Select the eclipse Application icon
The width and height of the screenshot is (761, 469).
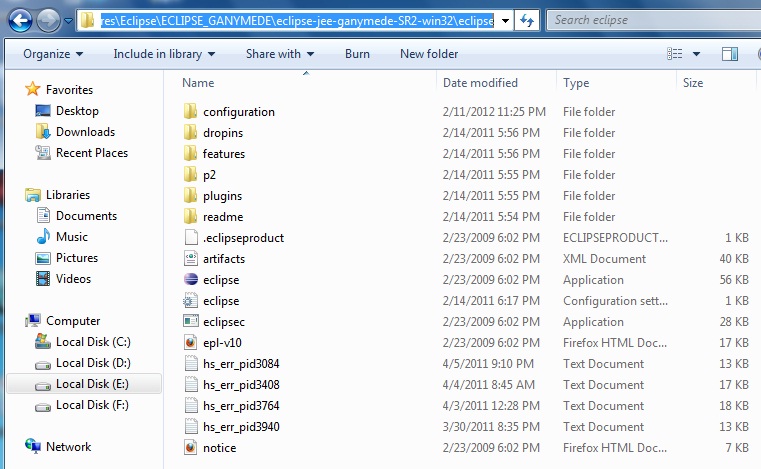click(191, 279)
